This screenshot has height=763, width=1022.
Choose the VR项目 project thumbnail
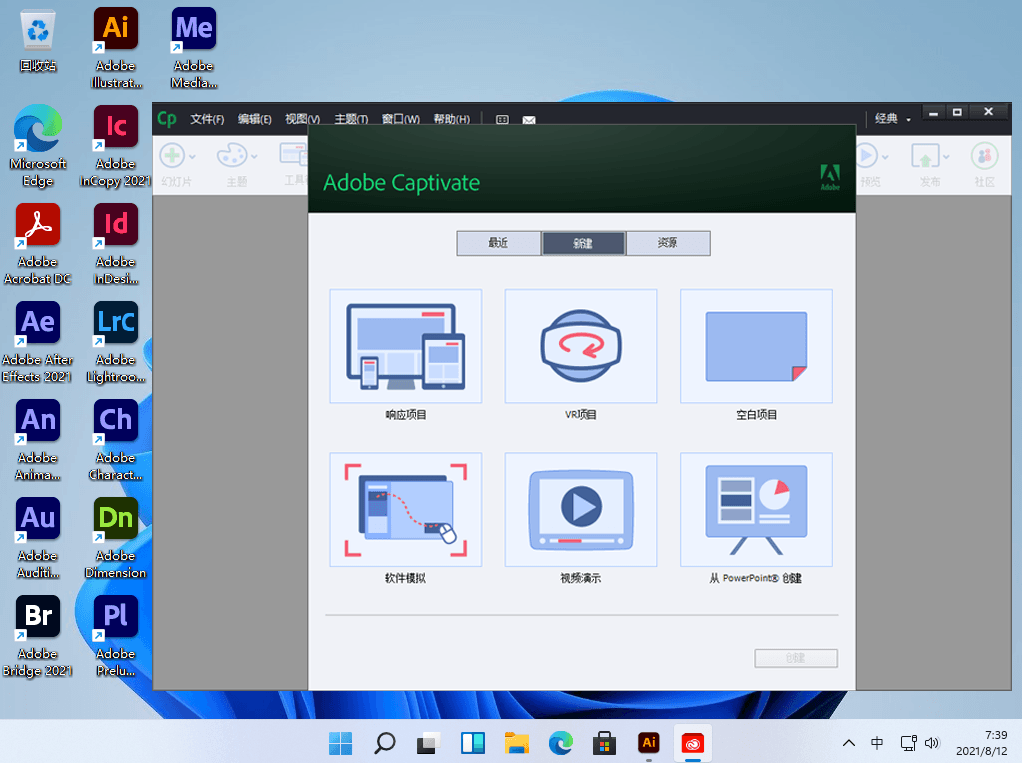(x=581, y=346)
